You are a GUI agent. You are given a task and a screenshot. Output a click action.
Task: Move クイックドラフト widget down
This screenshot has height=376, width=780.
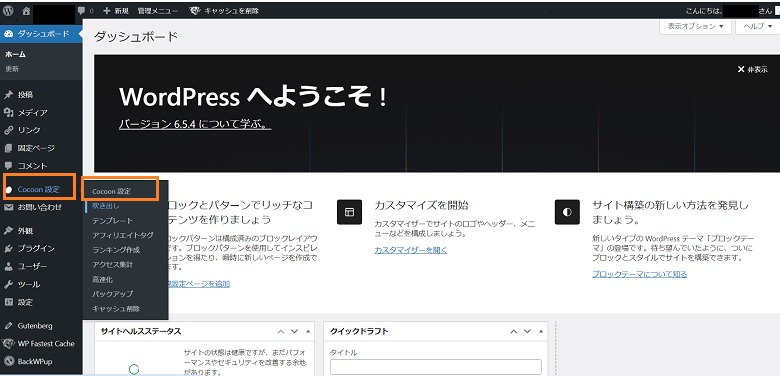tap(527, 331)
